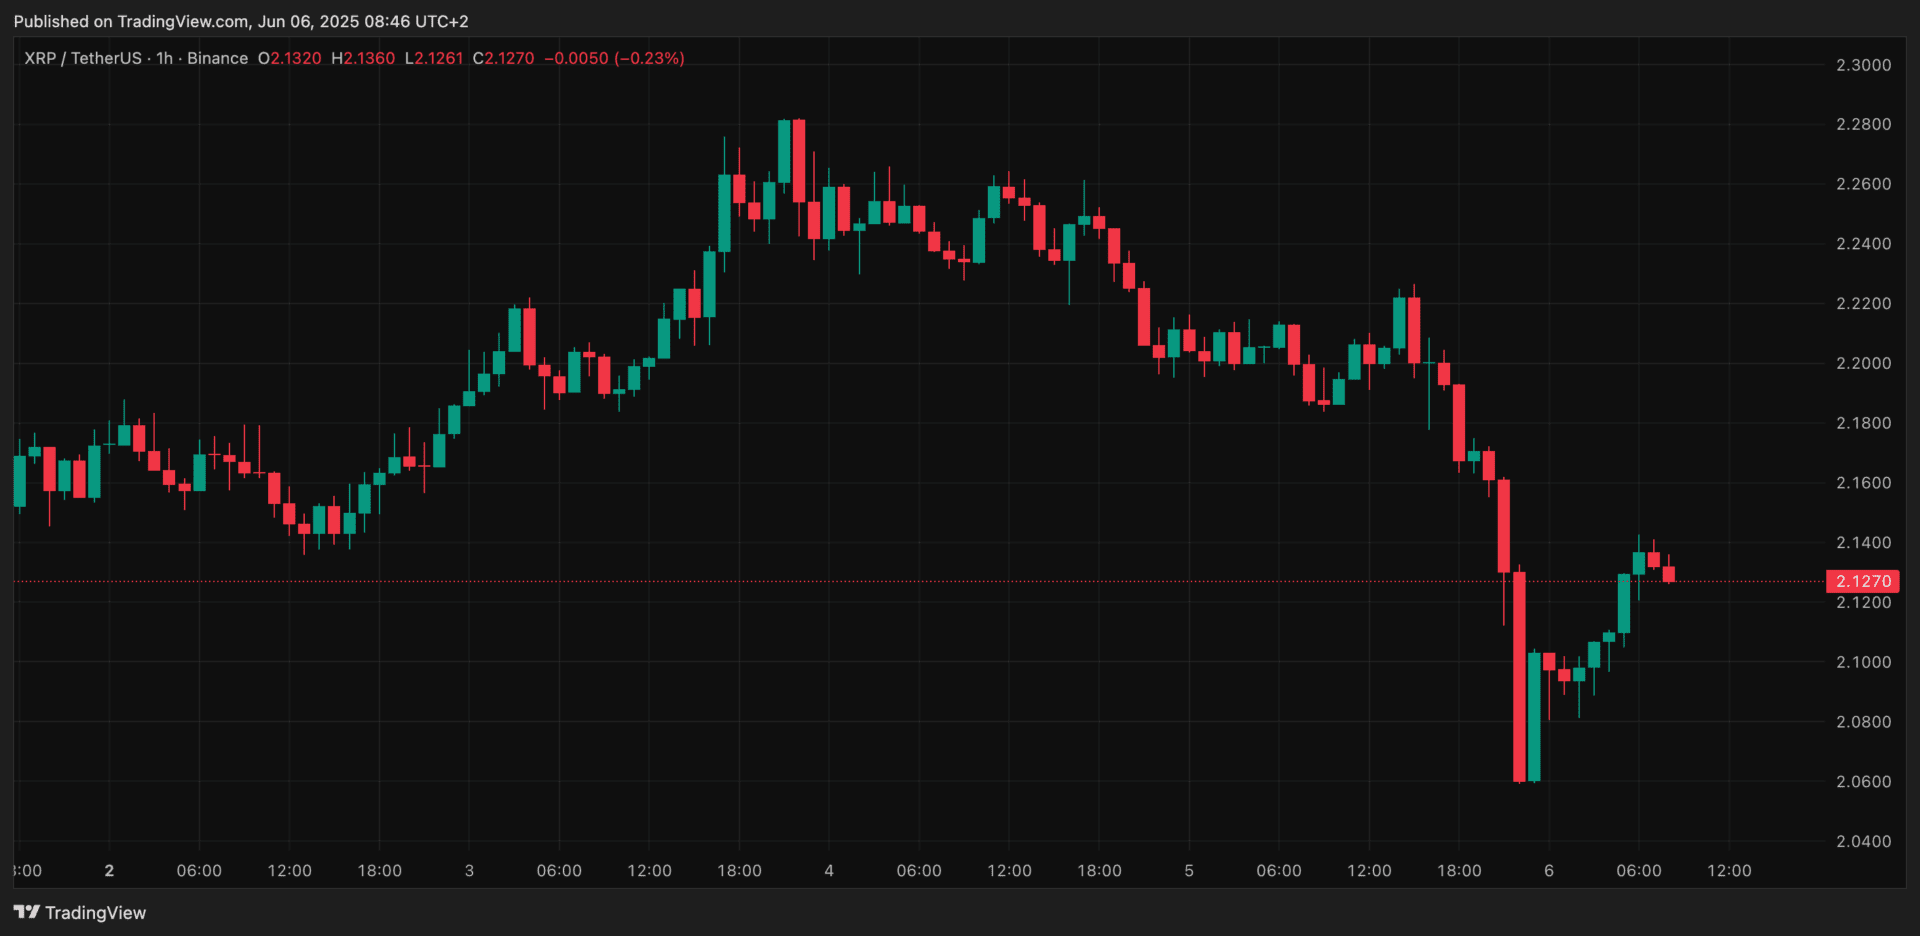Click the 1h interval label in legend
1920x936 pixels.
164,58
